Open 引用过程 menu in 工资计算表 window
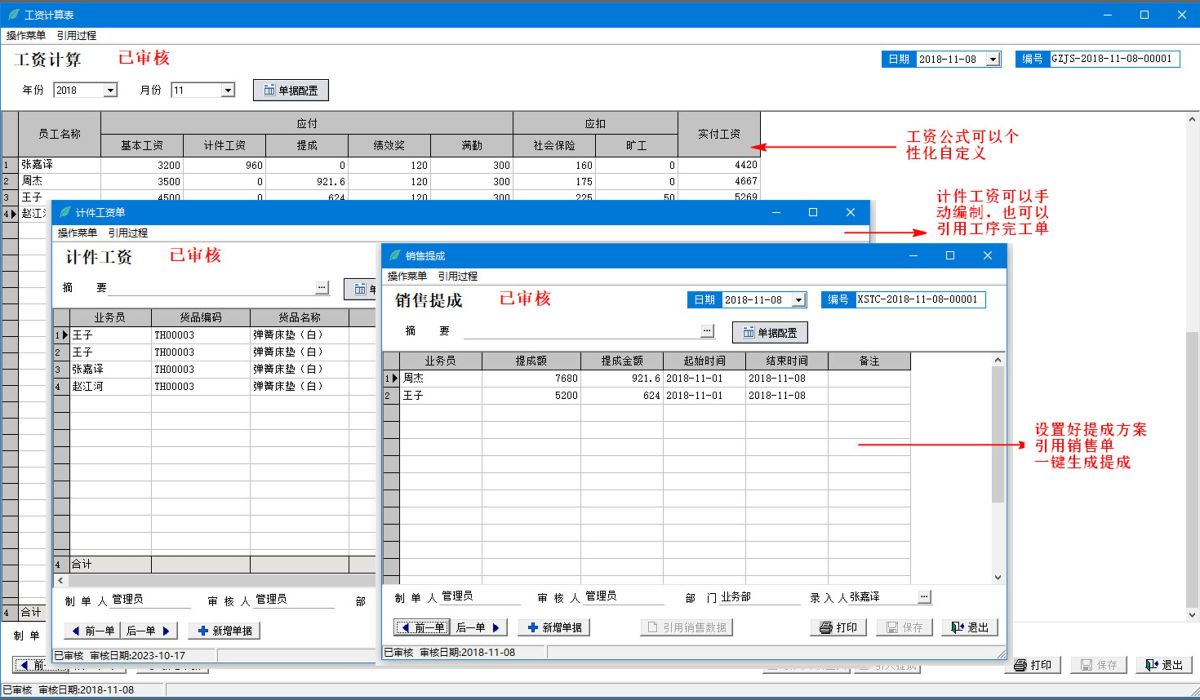Image resolution: width=1200 pixels, height=700 pixels. pos(77,35)
